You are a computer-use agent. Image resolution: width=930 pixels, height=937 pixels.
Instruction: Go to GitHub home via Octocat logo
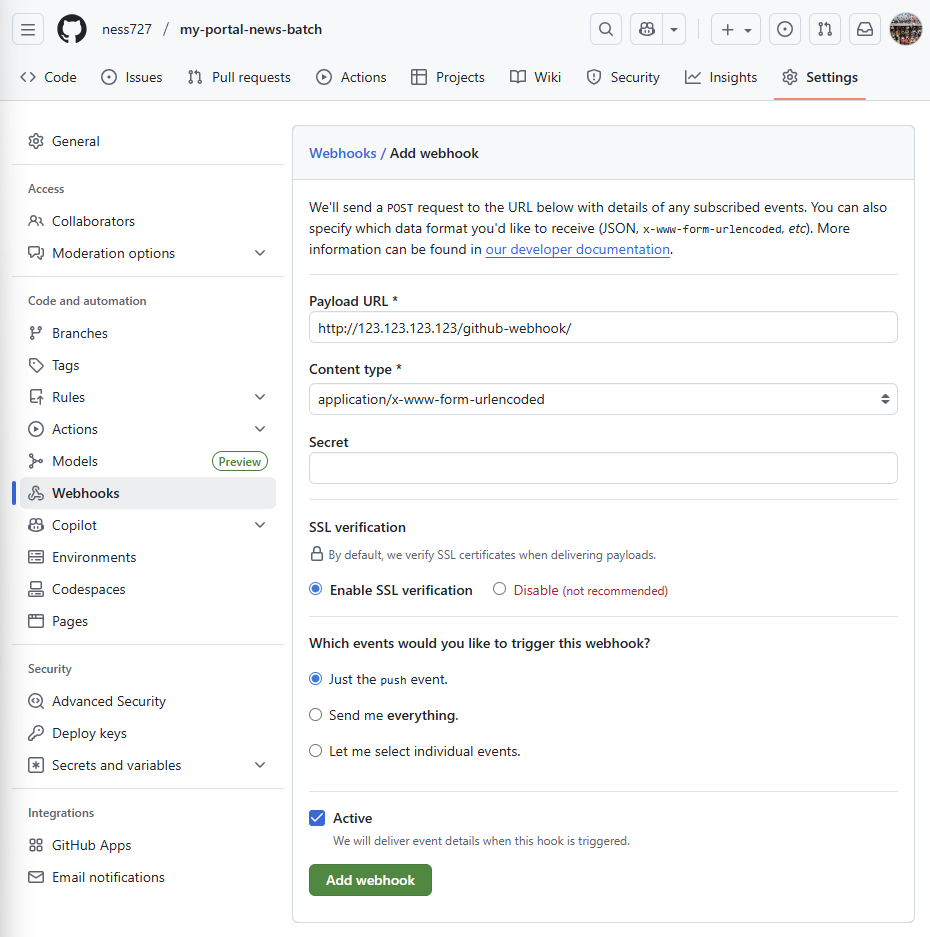72,29
